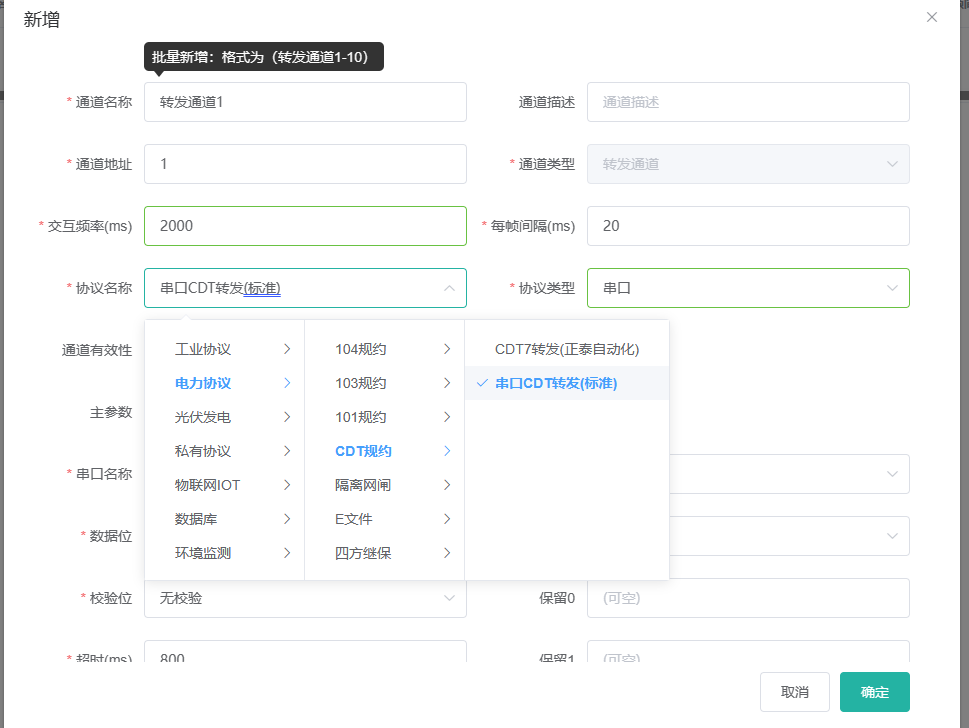Click the chevron arrow next to 103规约
The width and height of the screenshot is (969, 728).
tap(447, 383)
